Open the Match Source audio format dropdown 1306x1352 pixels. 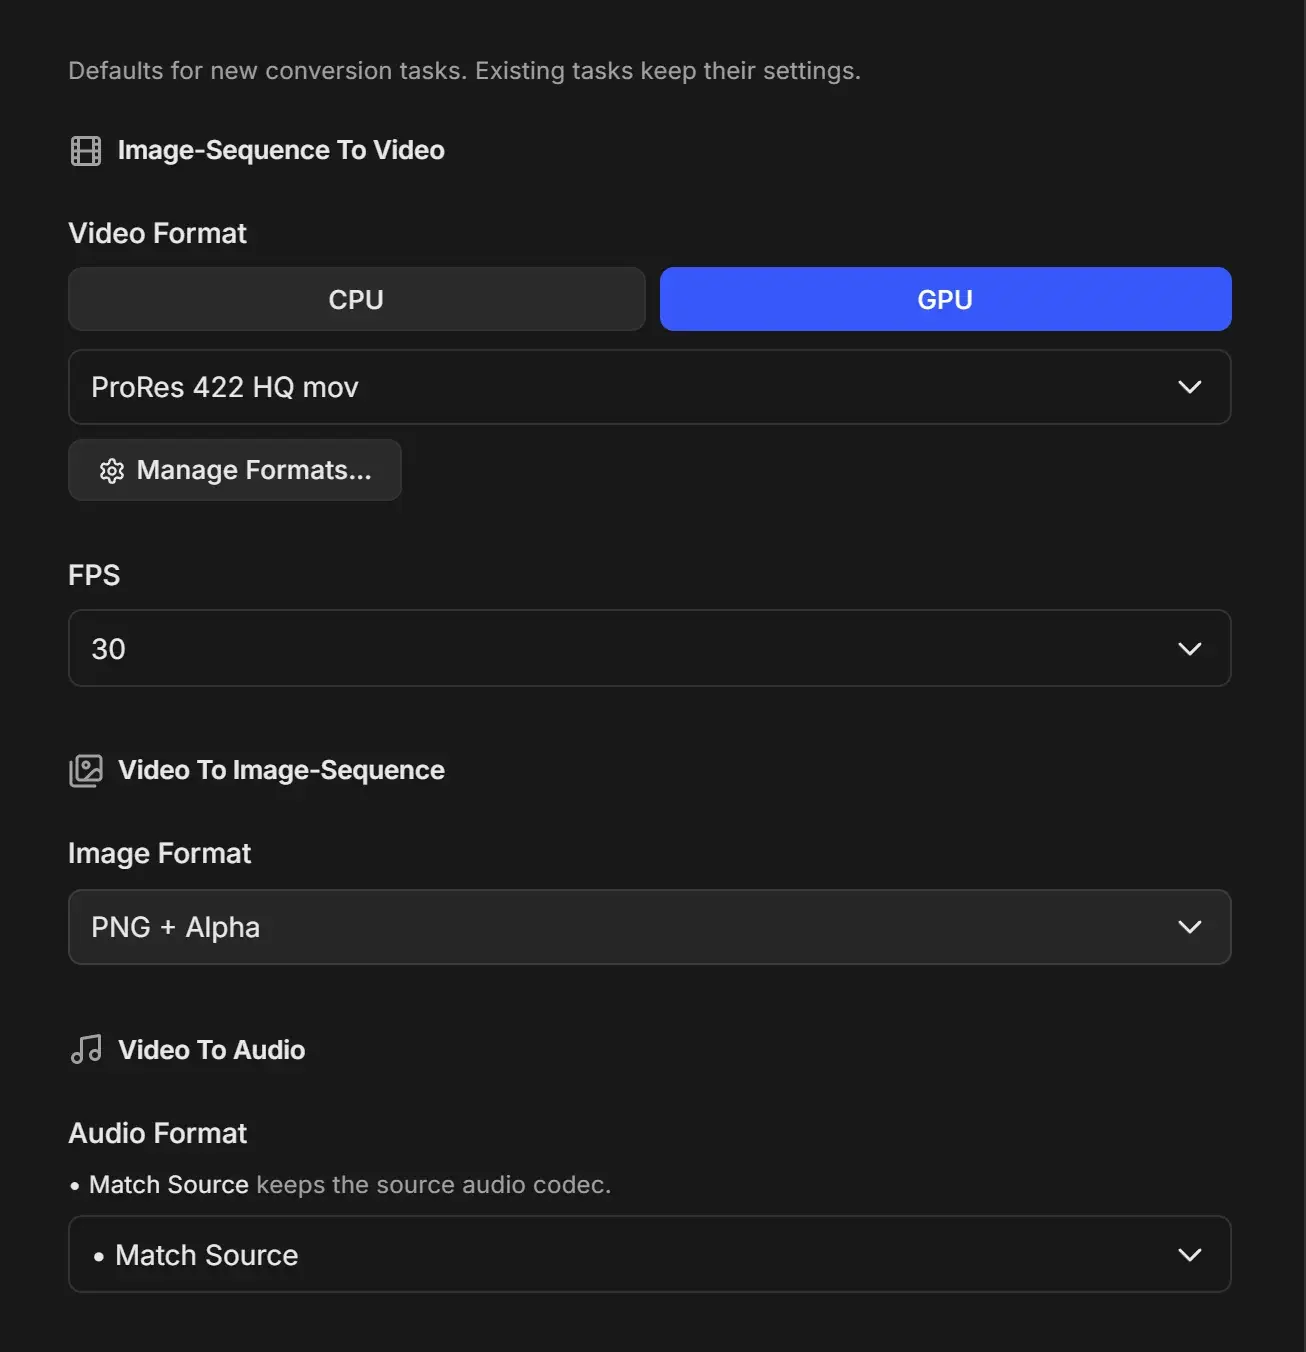click(x=649, y=1254)
